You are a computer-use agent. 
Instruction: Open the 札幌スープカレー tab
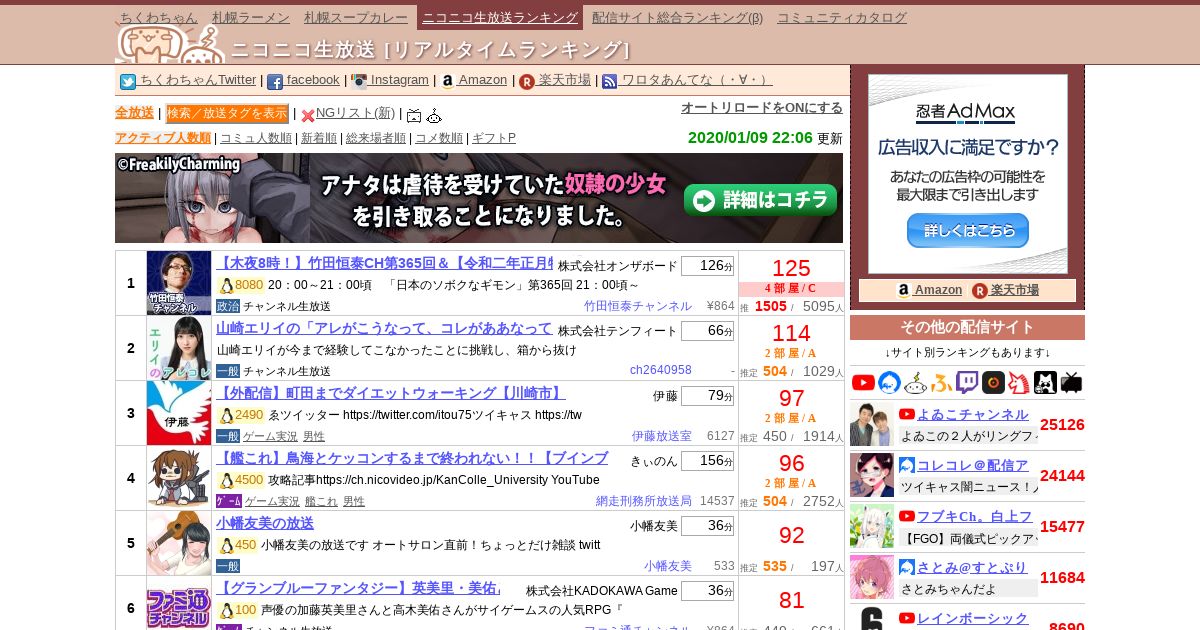[357, 17]
